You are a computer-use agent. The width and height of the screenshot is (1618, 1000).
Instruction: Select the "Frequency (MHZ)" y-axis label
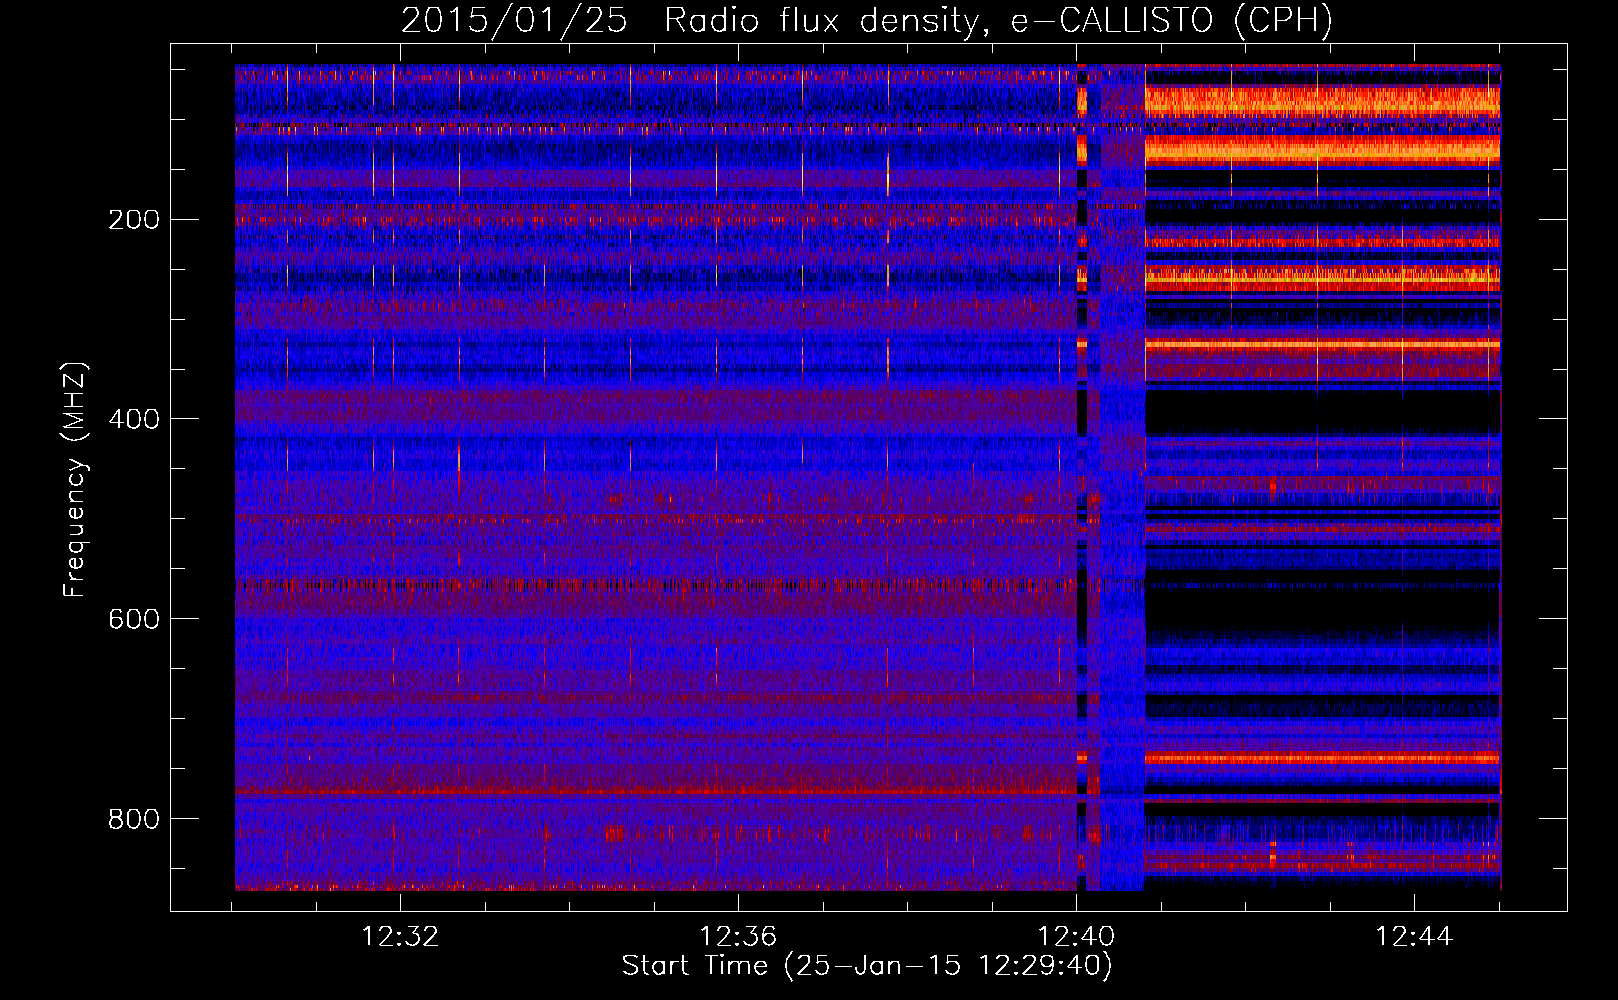tap(75, 480)
